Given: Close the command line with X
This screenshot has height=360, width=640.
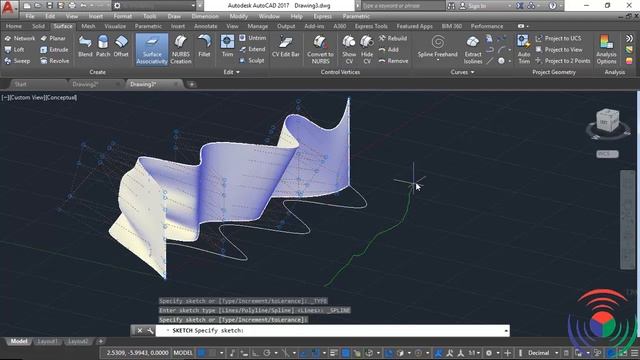Looking at the screenshot, I should pos(140,331).
